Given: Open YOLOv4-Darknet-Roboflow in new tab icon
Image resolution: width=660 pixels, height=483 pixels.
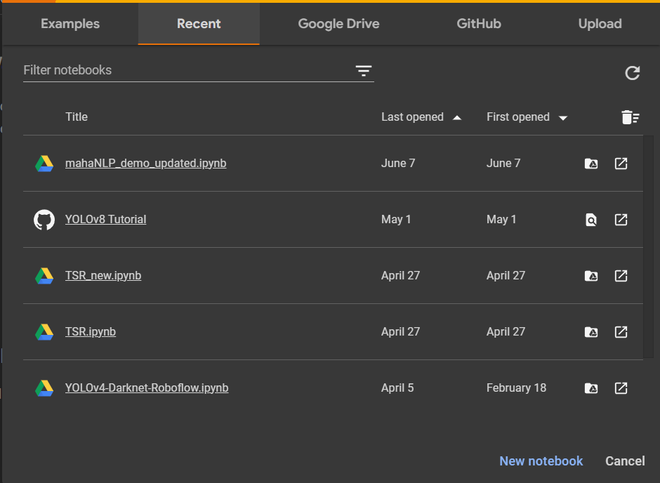Looking at the screenshot, I should [x=621, y=388].
